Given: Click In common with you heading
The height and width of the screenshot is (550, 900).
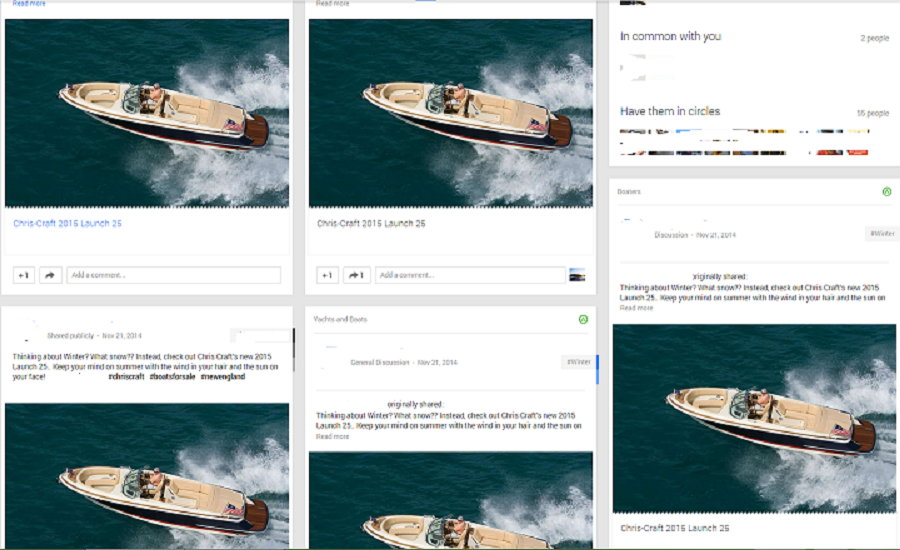Looking at the screenshot, I should tap(670, 36).
